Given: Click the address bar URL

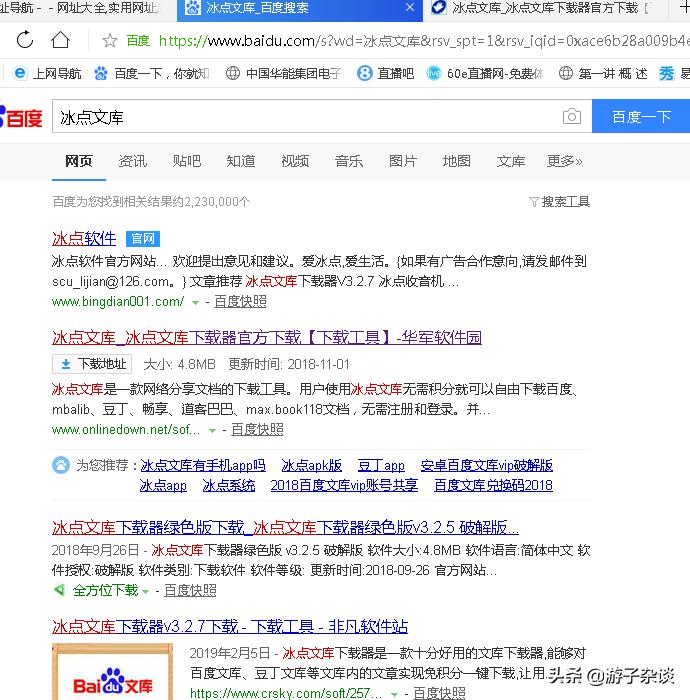Looking at the screenshot, I should point(424,41).
